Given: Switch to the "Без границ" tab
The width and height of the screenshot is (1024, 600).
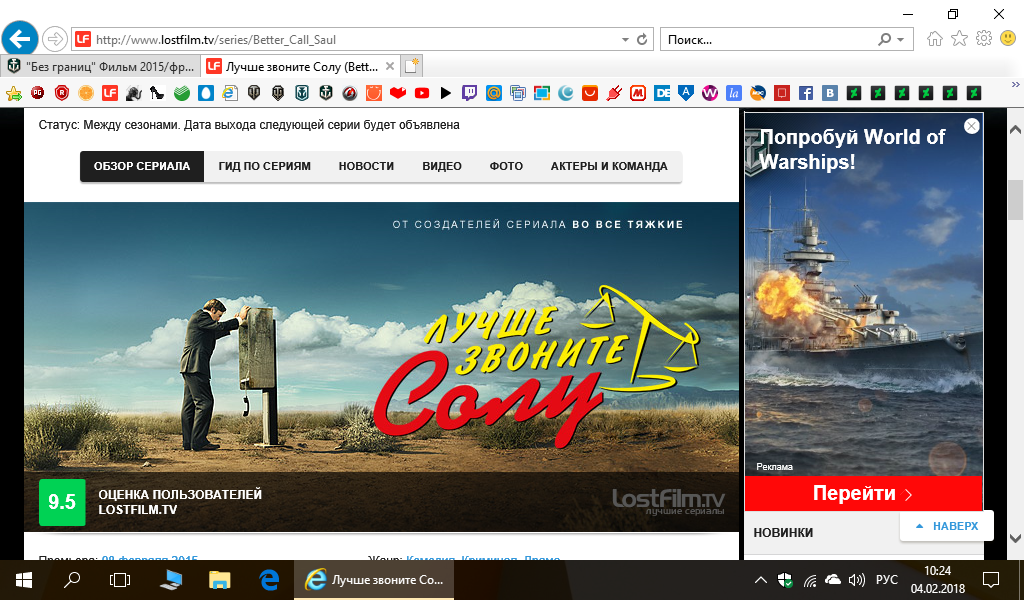Looking at the screenshot, I should tap(102, 67).
